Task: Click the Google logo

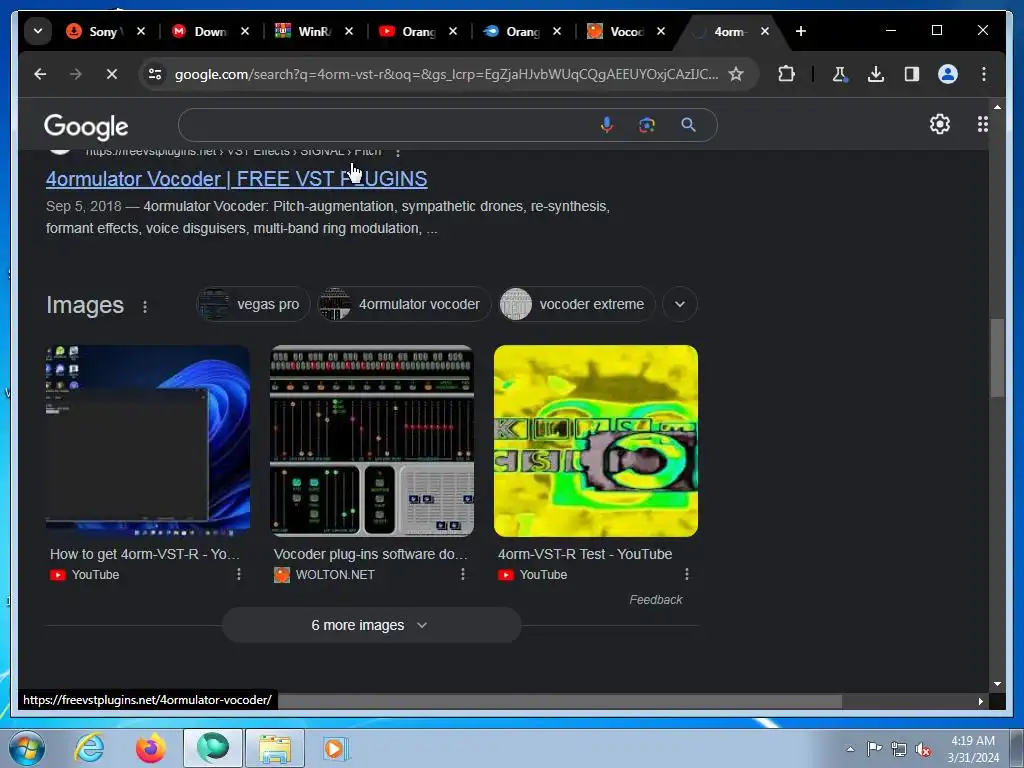Action: point(86,126)
